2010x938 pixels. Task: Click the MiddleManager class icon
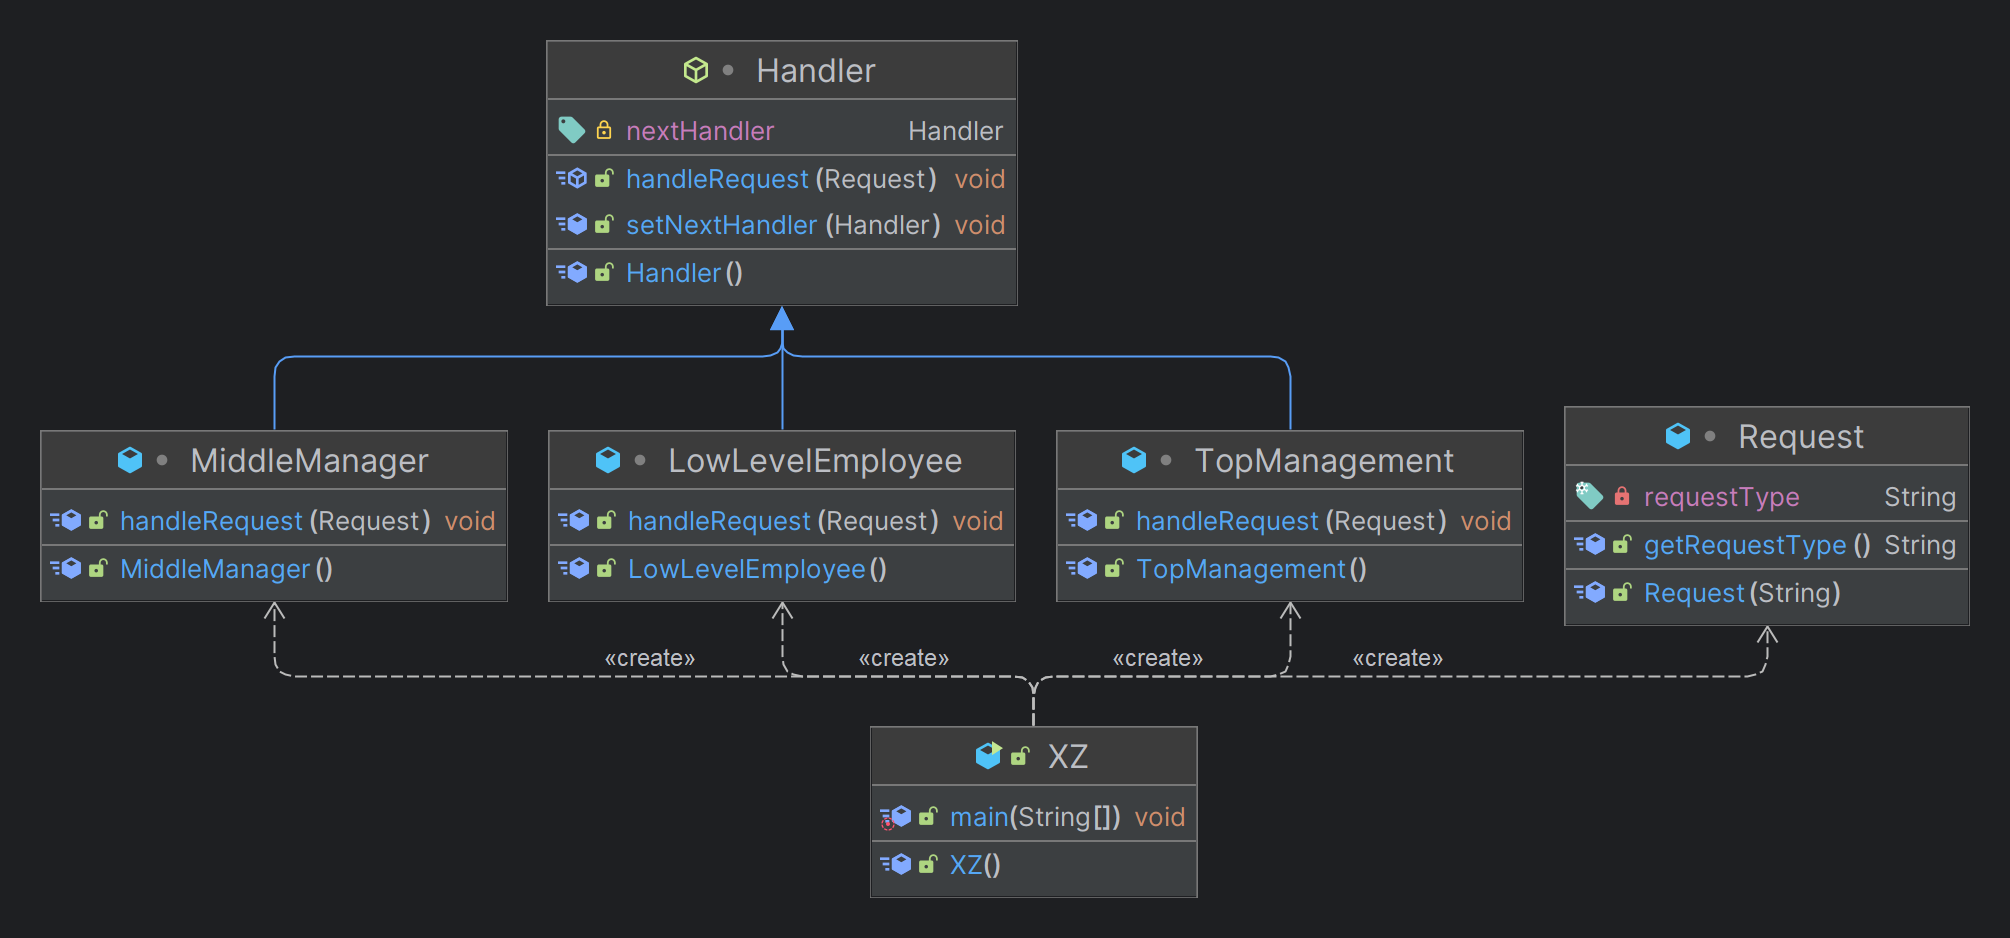[x=130, y=460]
